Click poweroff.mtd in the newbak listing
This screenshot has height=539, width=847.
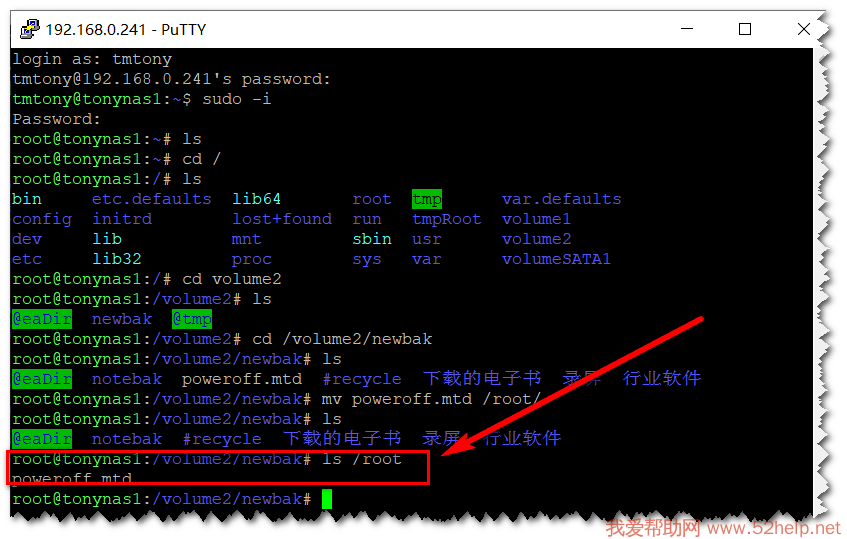[x=241, y=379]
